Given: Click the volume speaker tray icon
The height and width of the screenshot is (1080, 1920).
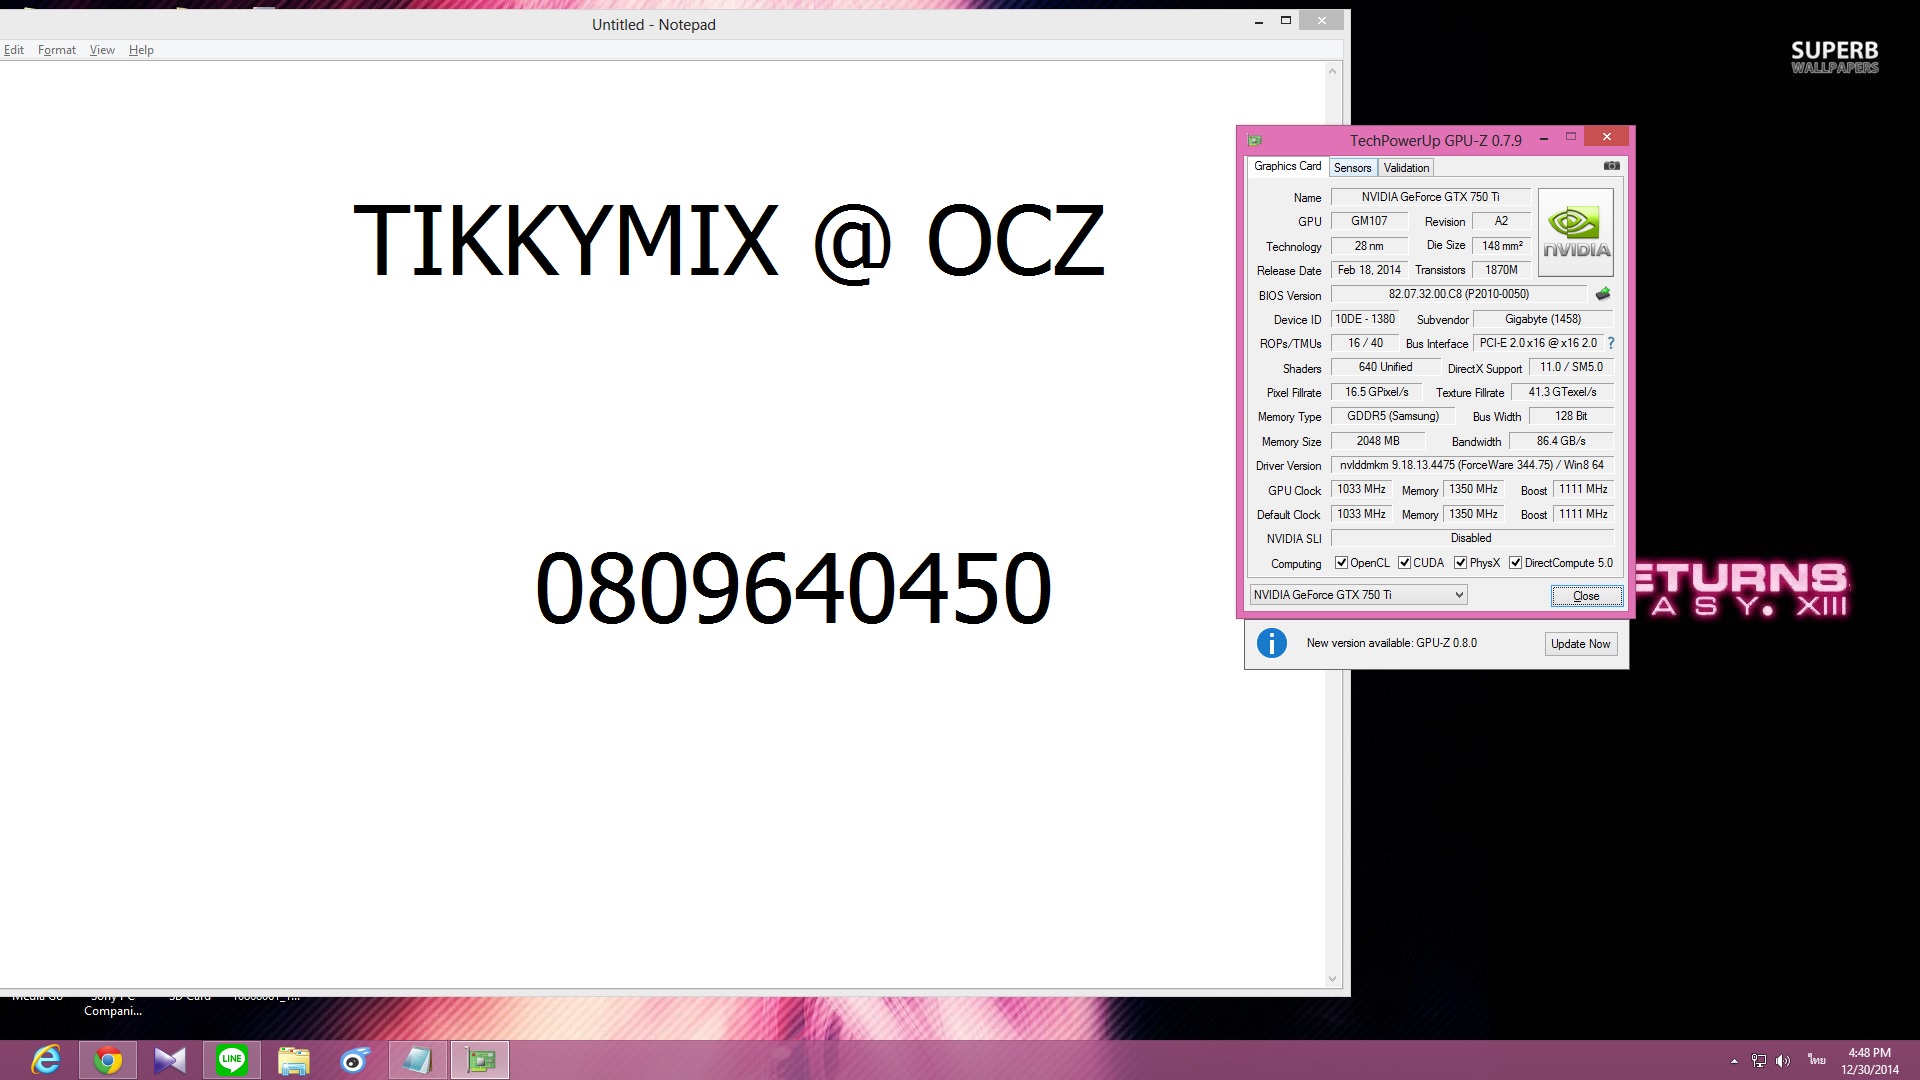Looking at the screenshot, I should [1783, 1061].
